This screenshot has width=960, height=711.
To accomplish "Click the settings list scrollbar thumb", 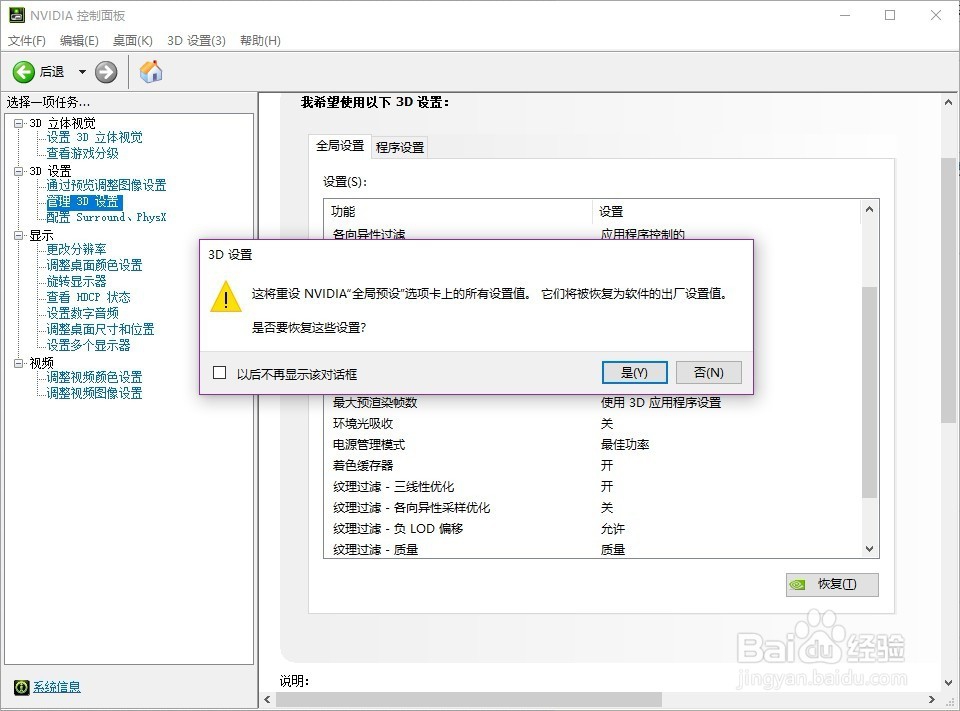I will pyautogui.click(x=869, y=392).
